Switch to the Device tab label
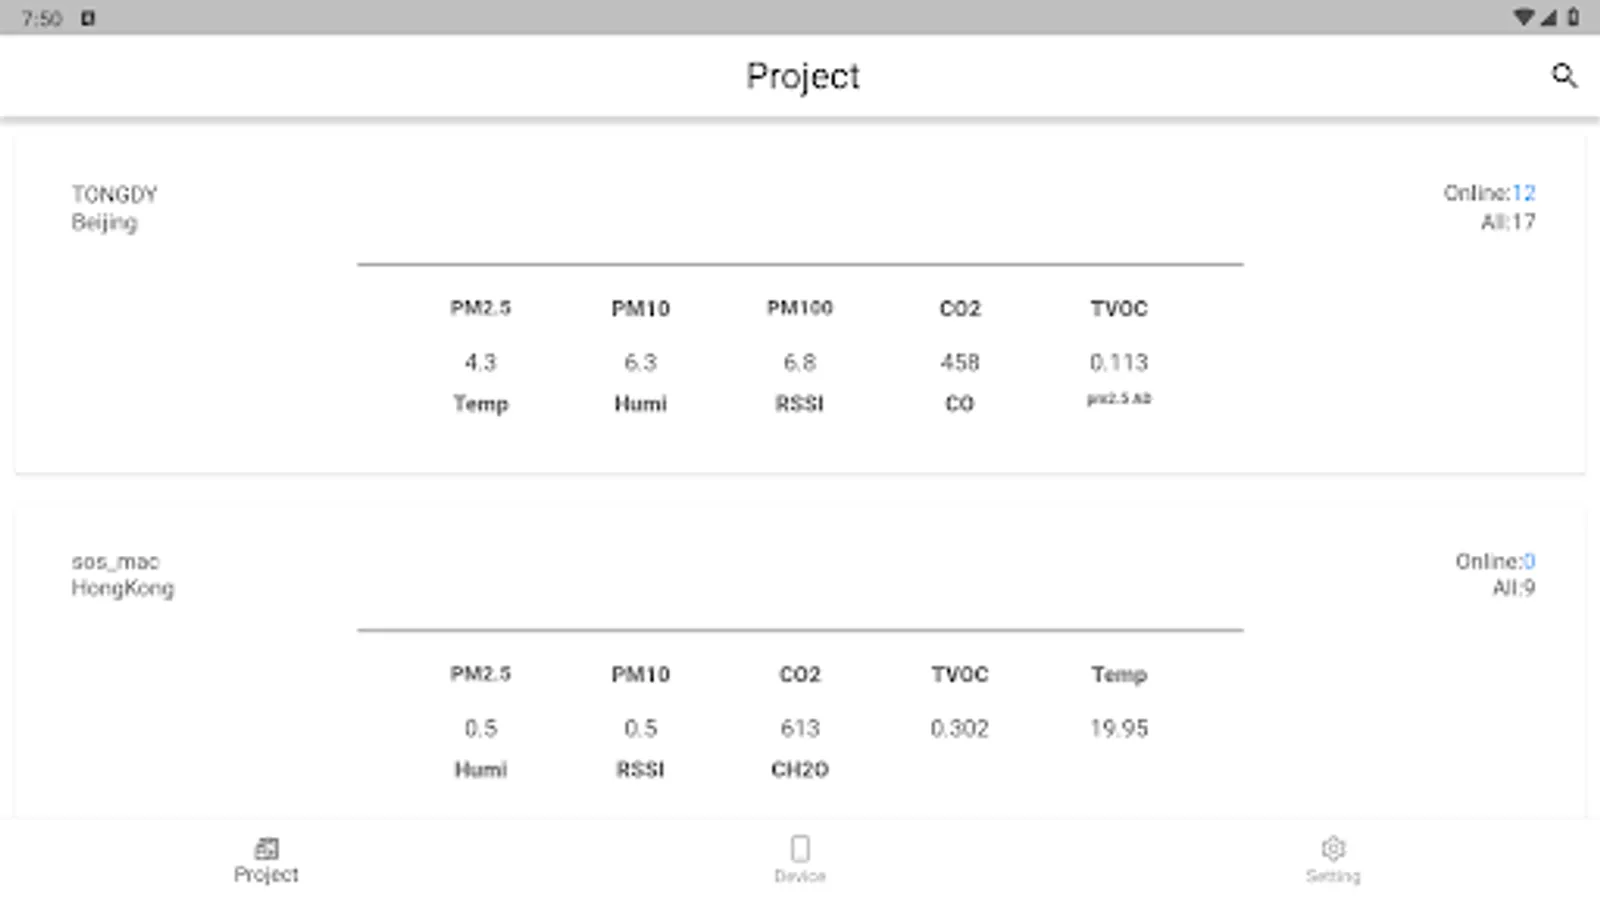 [x=800, y=876]
